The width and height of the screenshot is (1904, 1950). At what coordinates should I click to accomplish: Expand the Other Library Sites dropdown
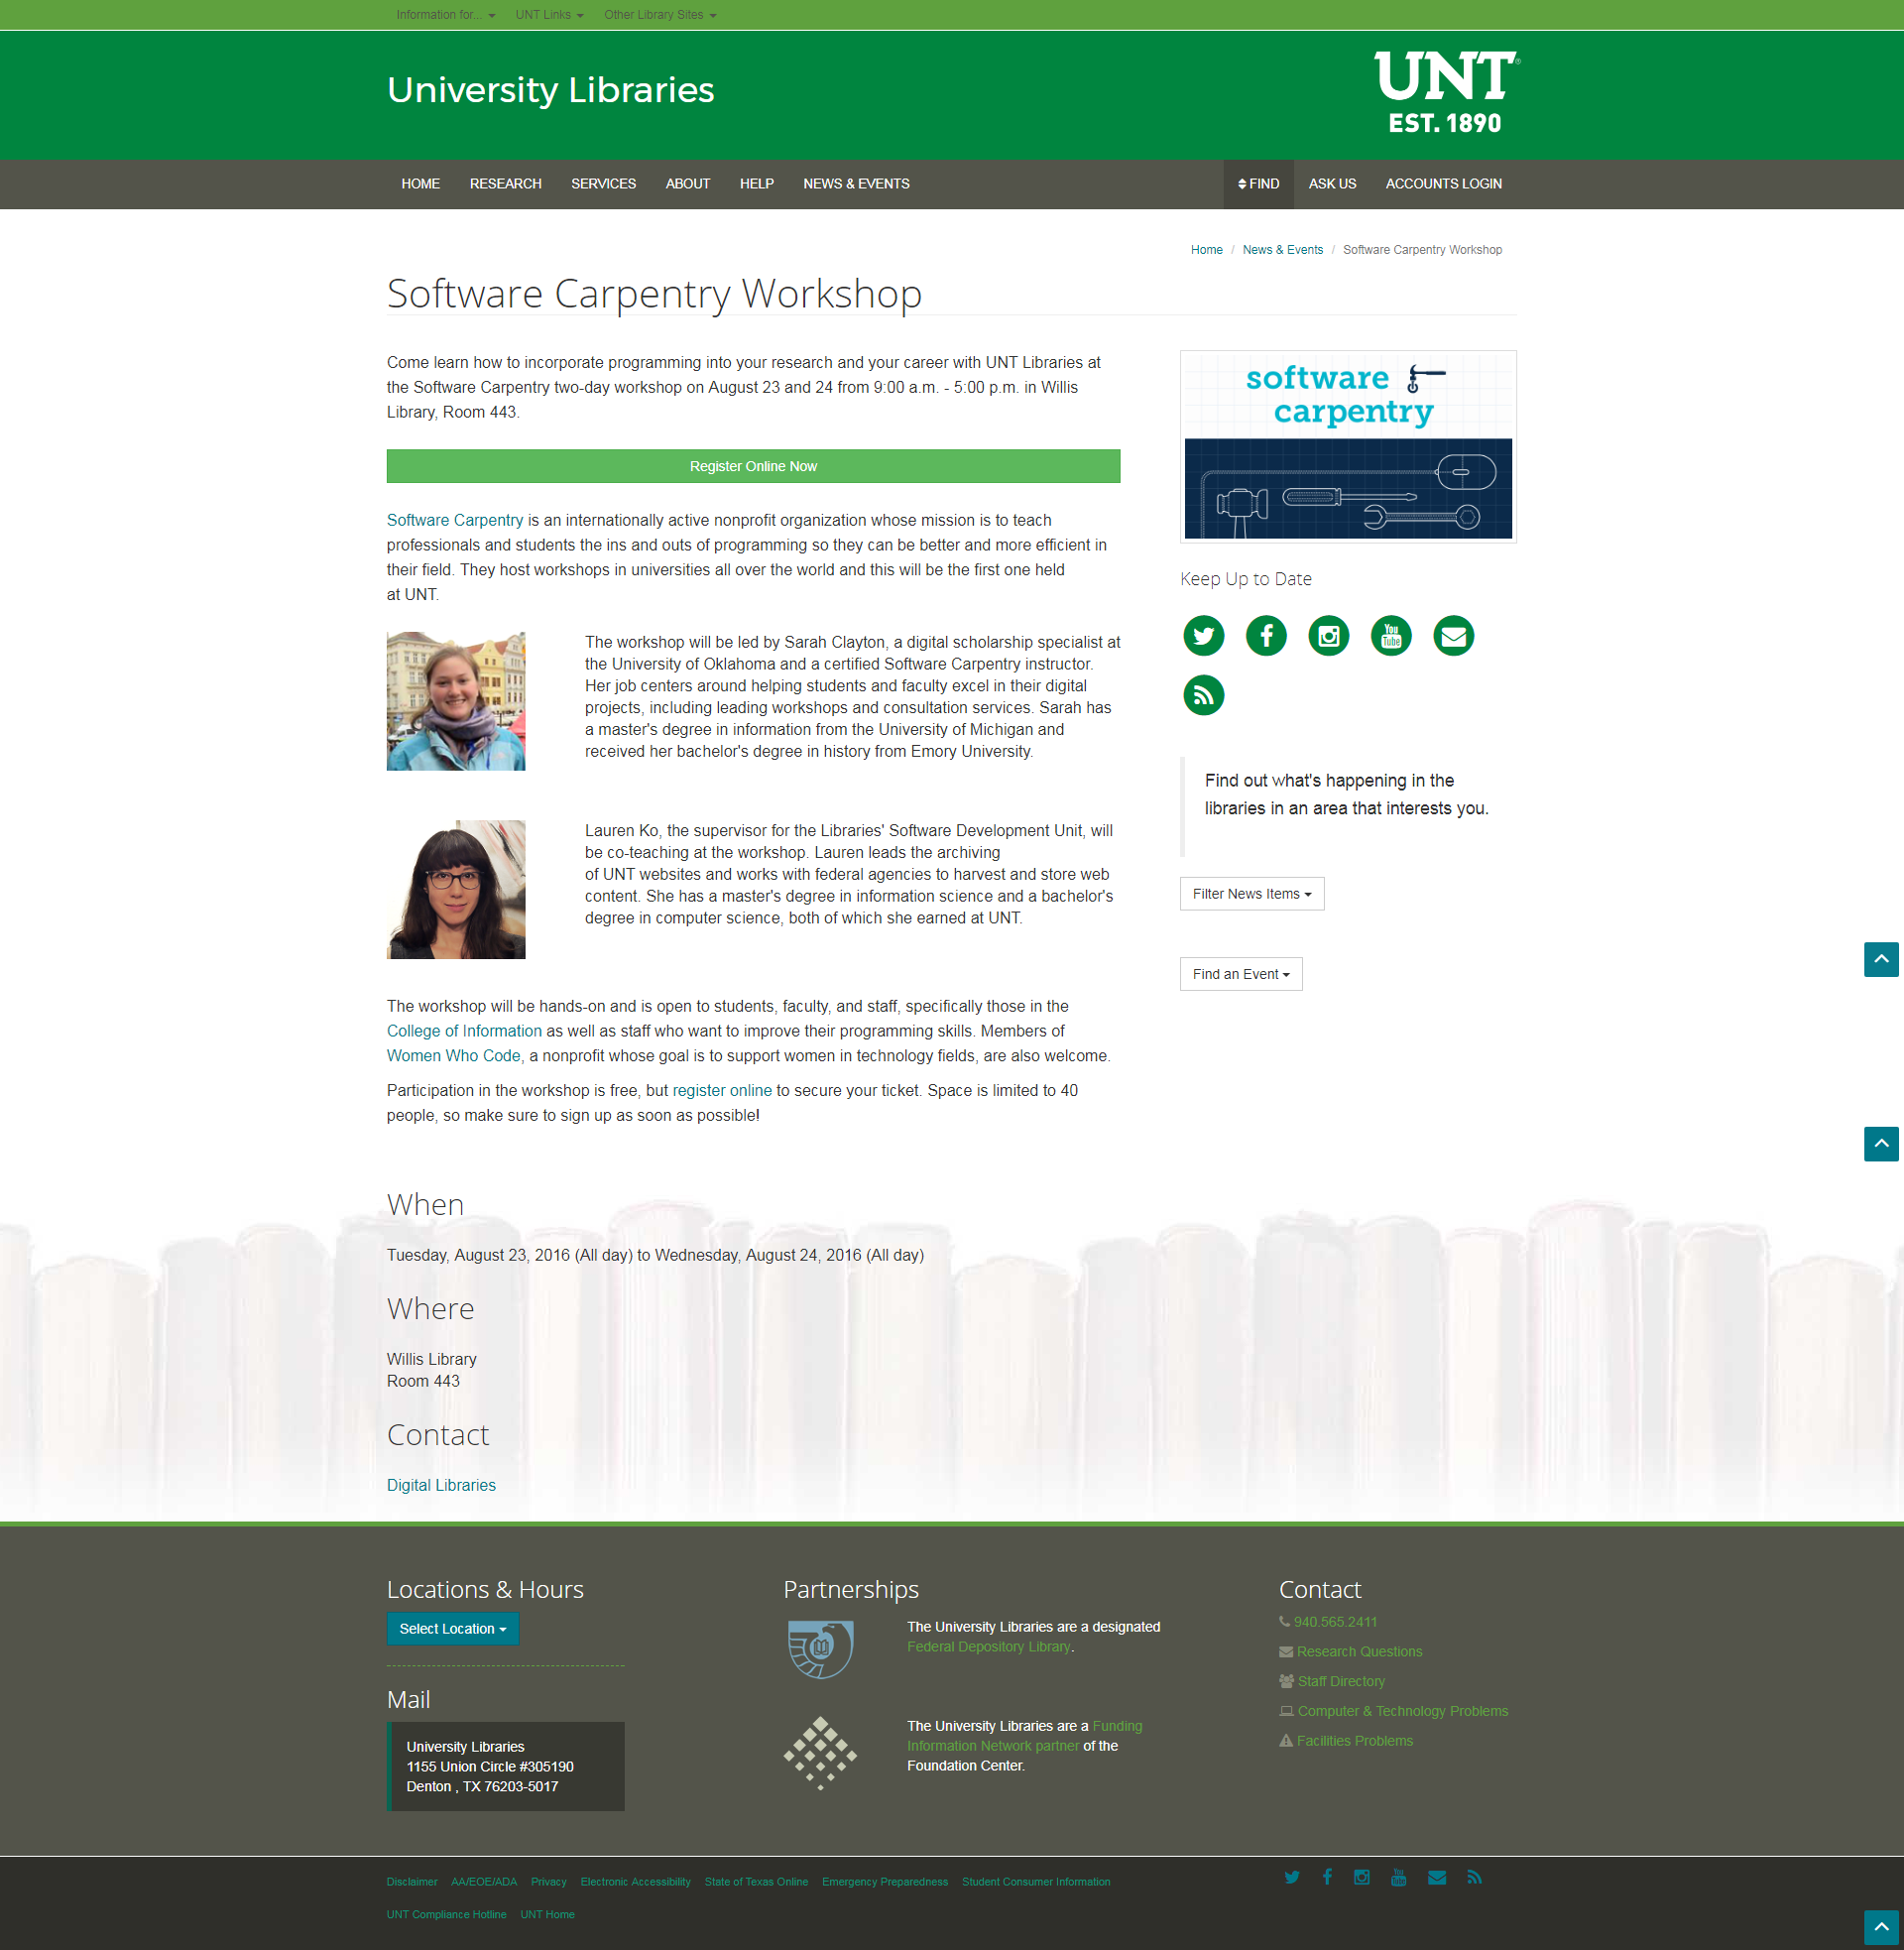(660, 15)
